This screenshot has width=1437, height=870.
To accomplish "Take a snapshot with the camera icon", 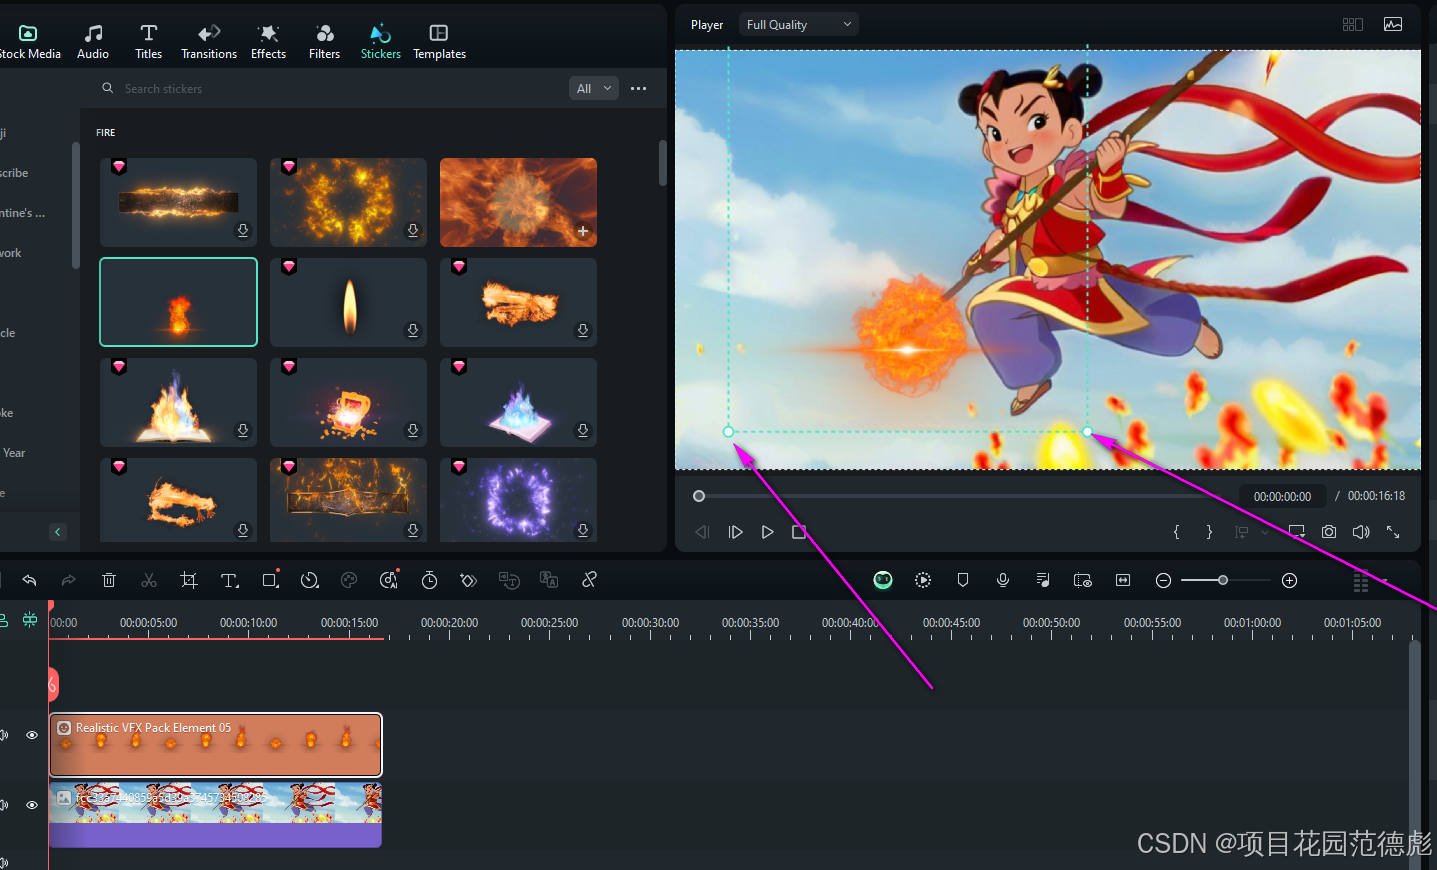I will coord(1329,532).
